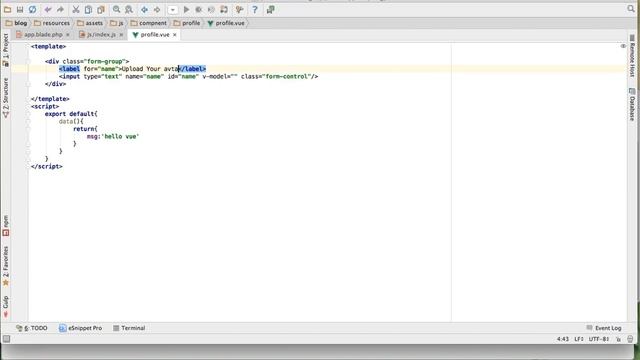640x360 pixels.
Task: Click the Replace magnifier icon
Action: (x=129, y=9)
